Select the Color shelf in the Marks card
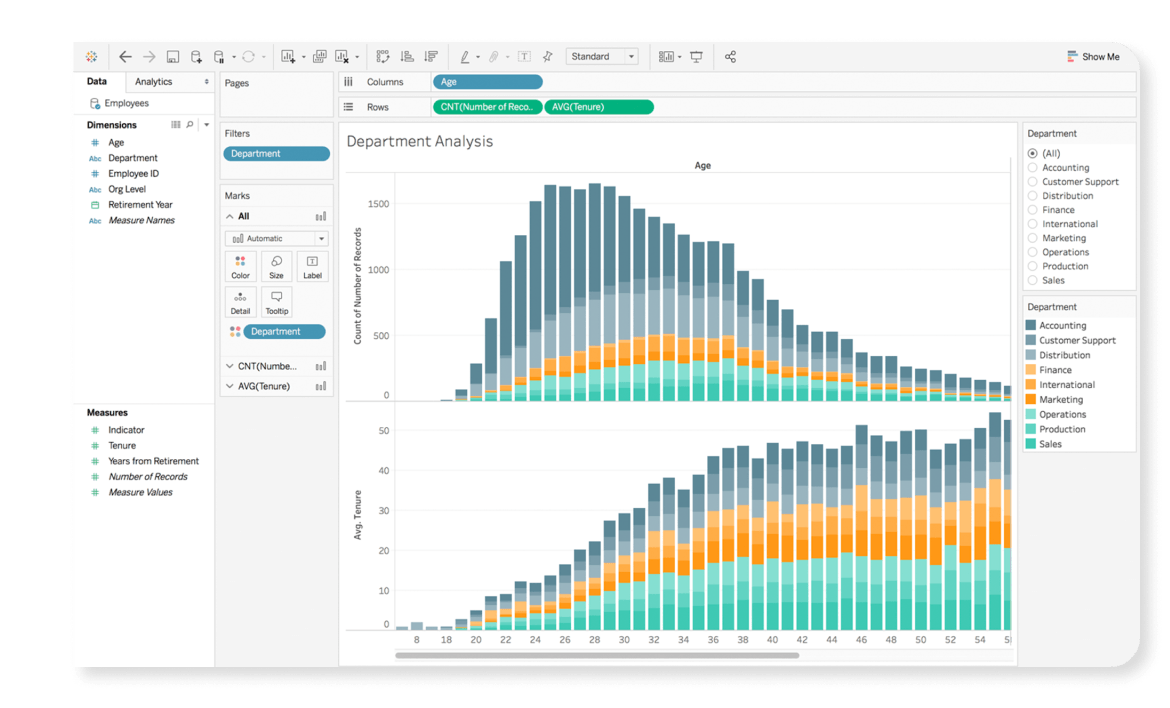The height and width of the screenshot is (708, 1170). pyautogui.click(x=240, y=266)
